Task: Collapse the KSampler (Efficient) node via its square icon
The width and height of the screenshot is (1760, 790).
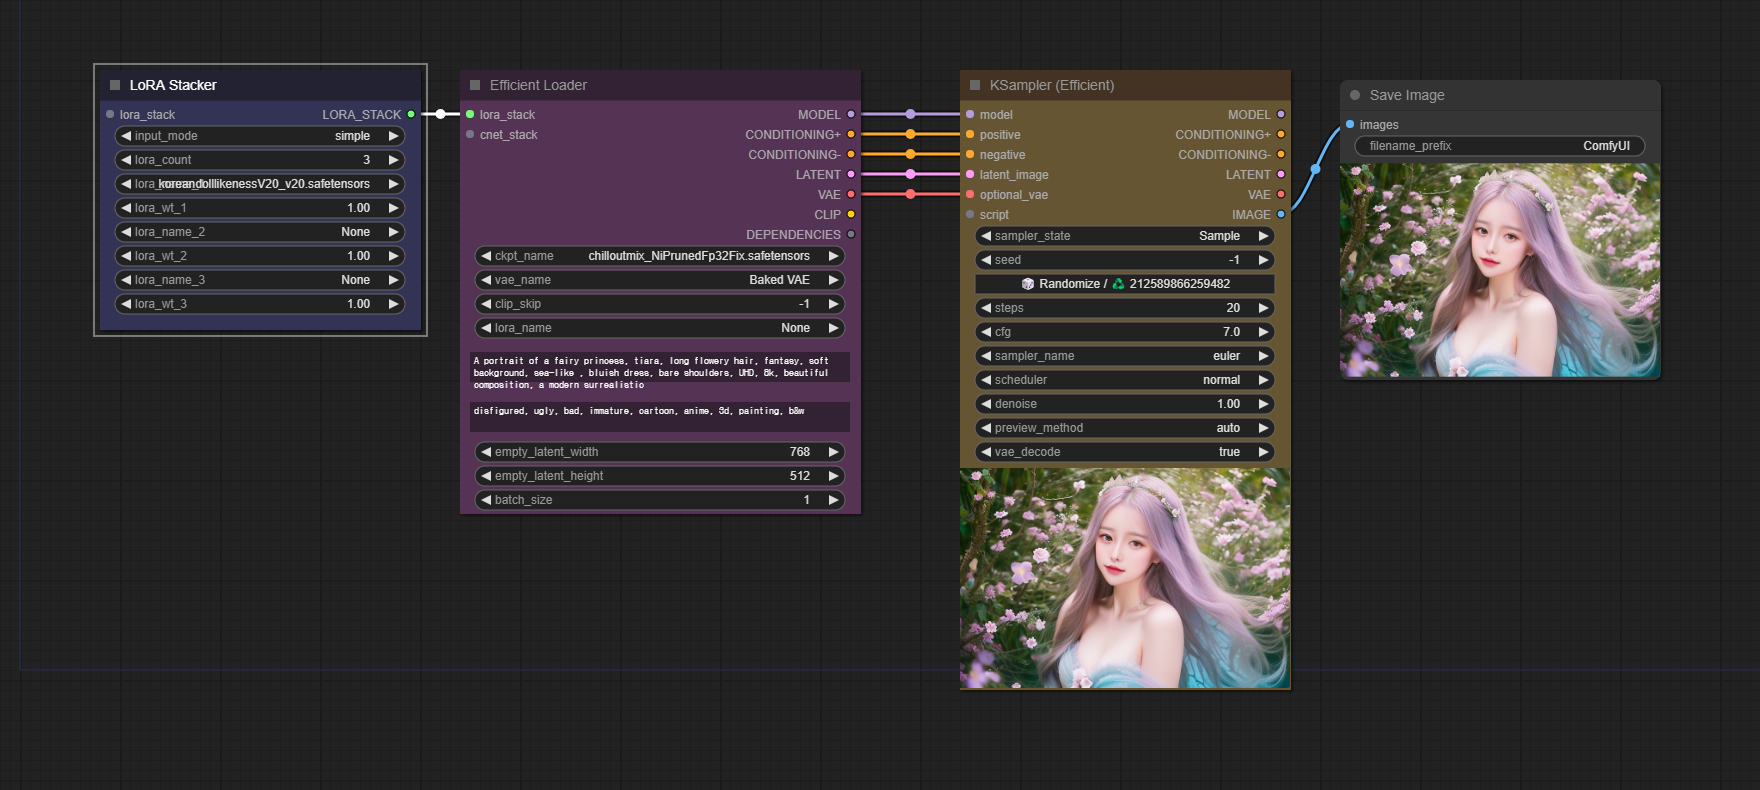Action: [x=975, y=85]
